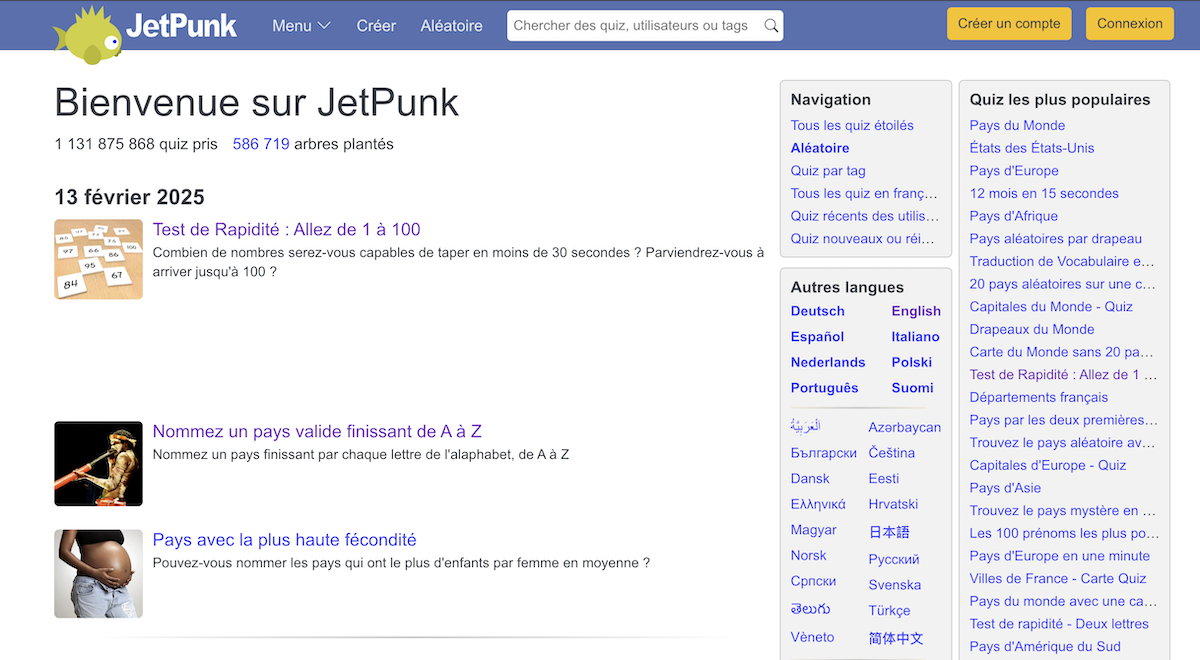Switch language to Polski

pos(912,362)
